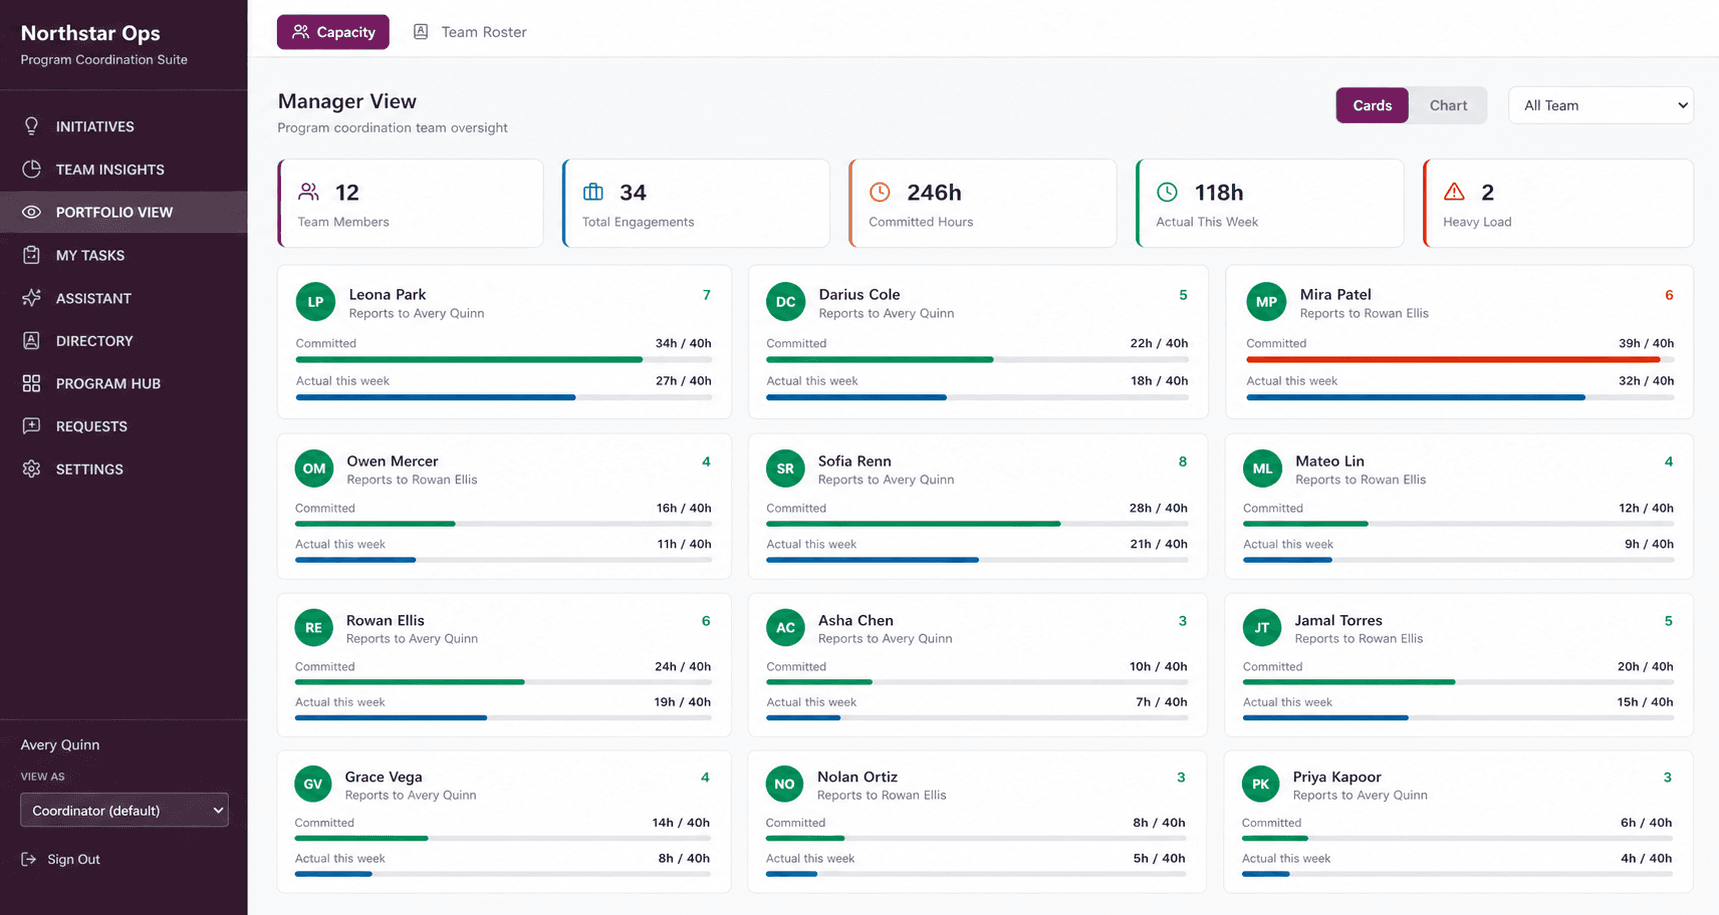Click the Team Roster tab icon
1719x915 pixels.
point(421,32)
